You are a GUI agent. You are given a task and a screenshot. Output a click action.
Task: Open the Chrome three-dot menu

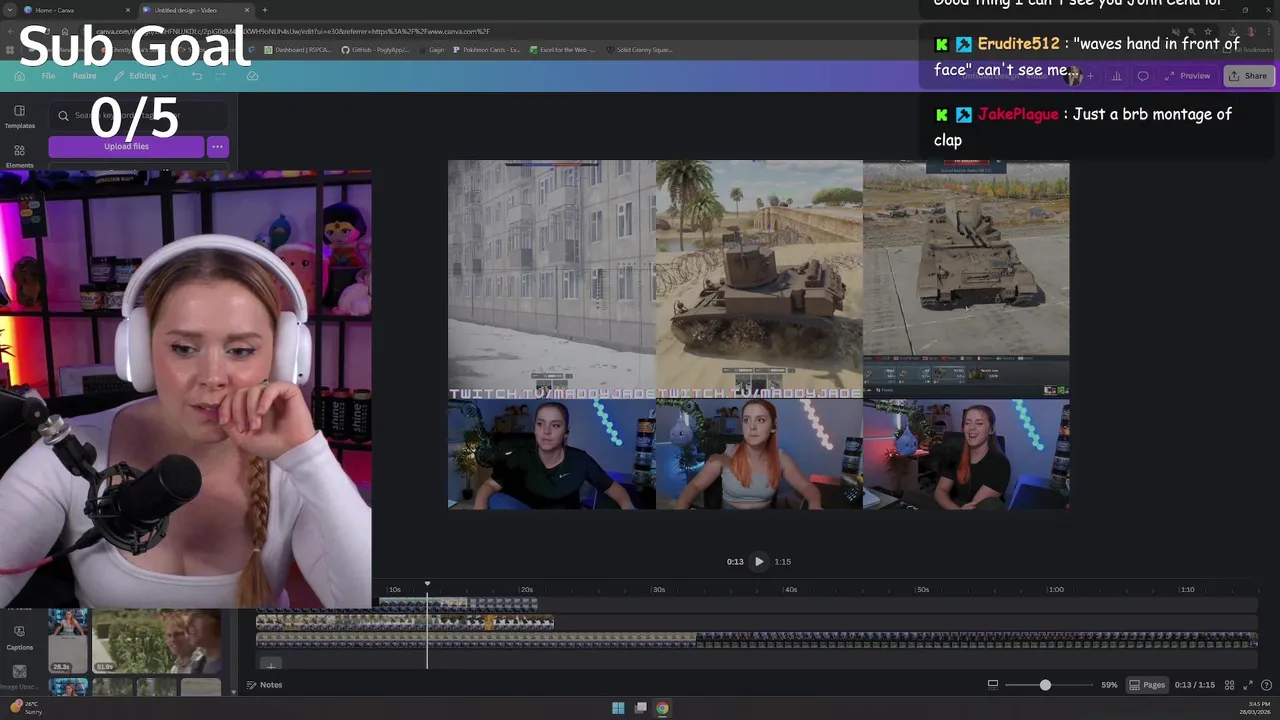point(1268,31)
